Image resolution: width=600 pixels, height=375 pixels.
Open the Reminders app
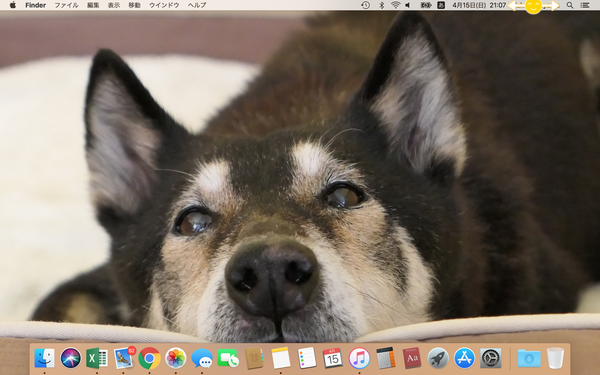coord(307,359)
